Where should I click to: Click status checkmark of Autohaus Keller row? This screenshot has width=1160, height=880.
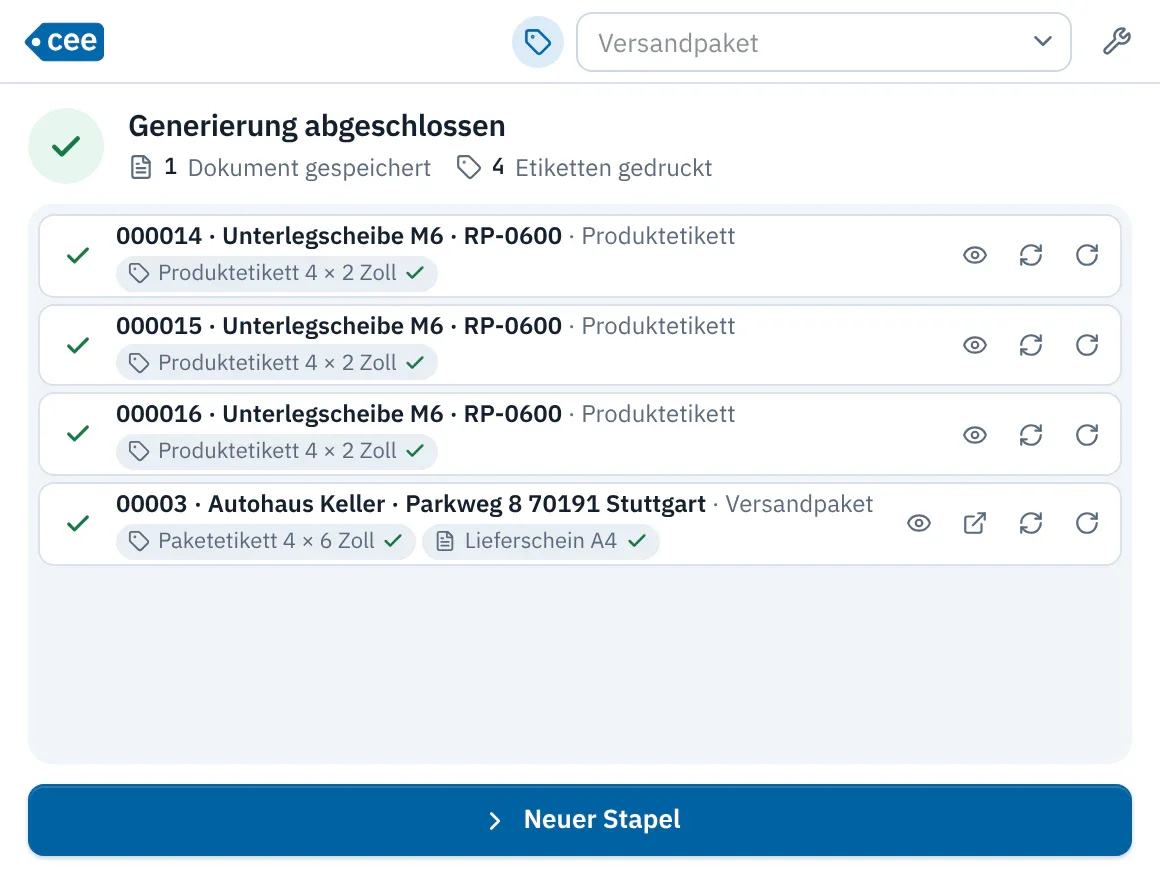point(78,524)
